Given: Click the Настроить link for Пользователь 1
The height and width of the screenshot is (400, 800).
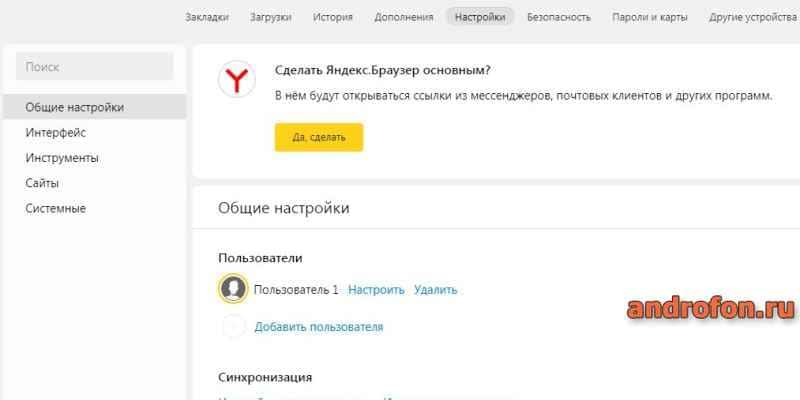Looking at the screenshot, I should click(376, 290).
